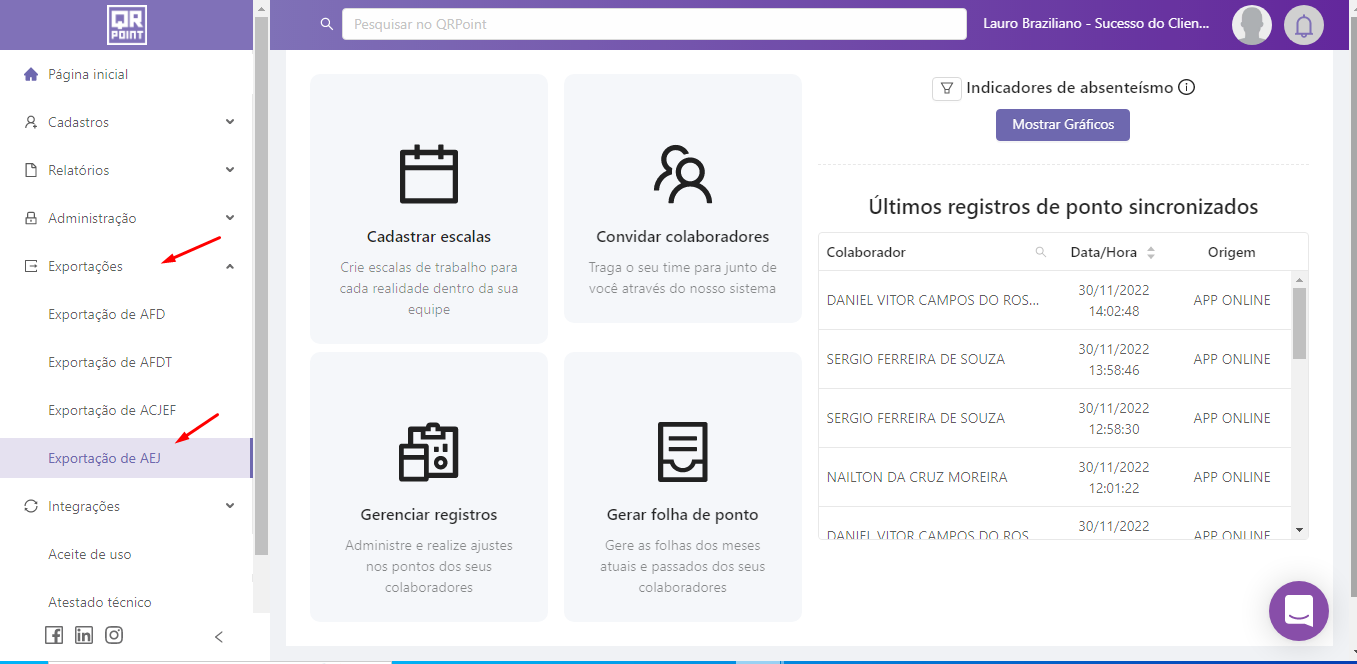This screenshot has height=664, width=1357.
Task: Click the Mostrar Gráficos button
Action: coord(1062,125)
